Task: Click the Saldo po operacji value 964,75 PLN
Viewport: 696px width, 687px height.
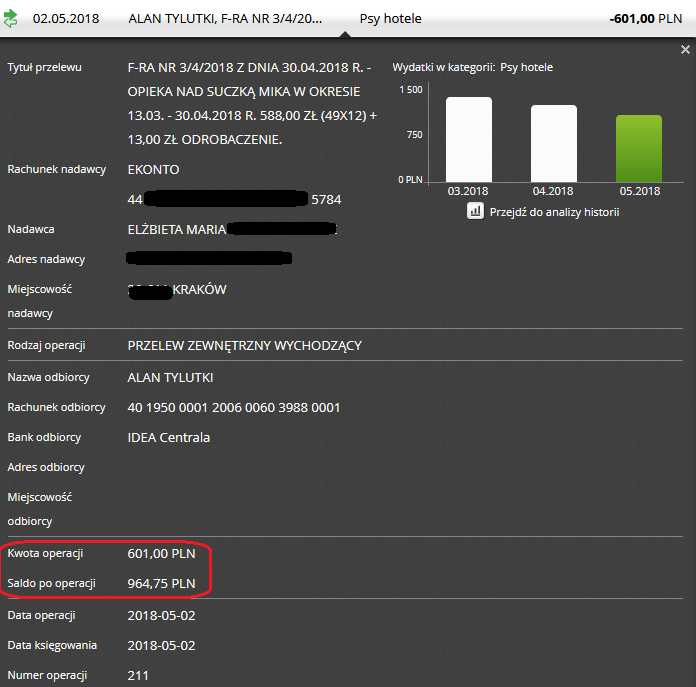Action: [161, 583]
